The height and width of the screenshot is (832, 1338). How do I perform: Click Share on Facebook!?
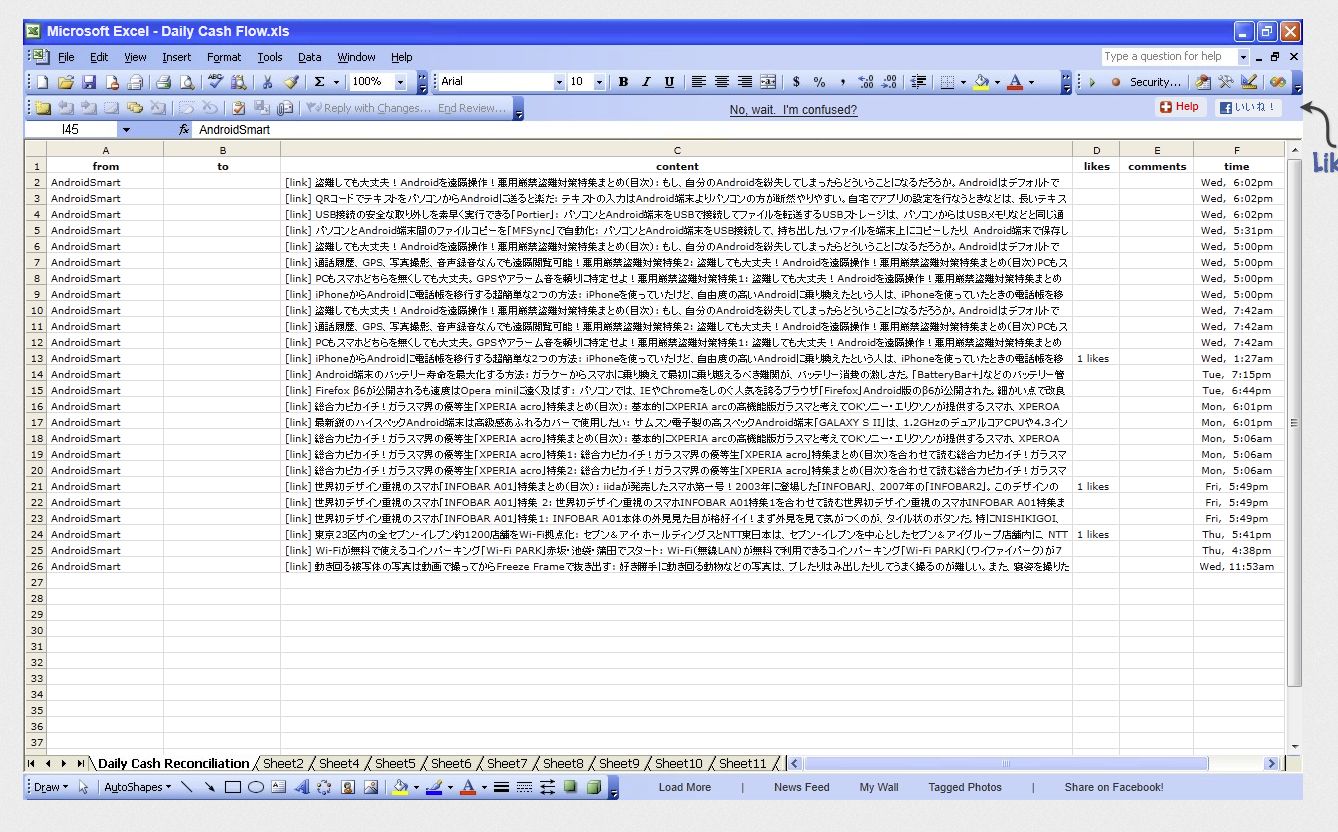point(1114,787)
